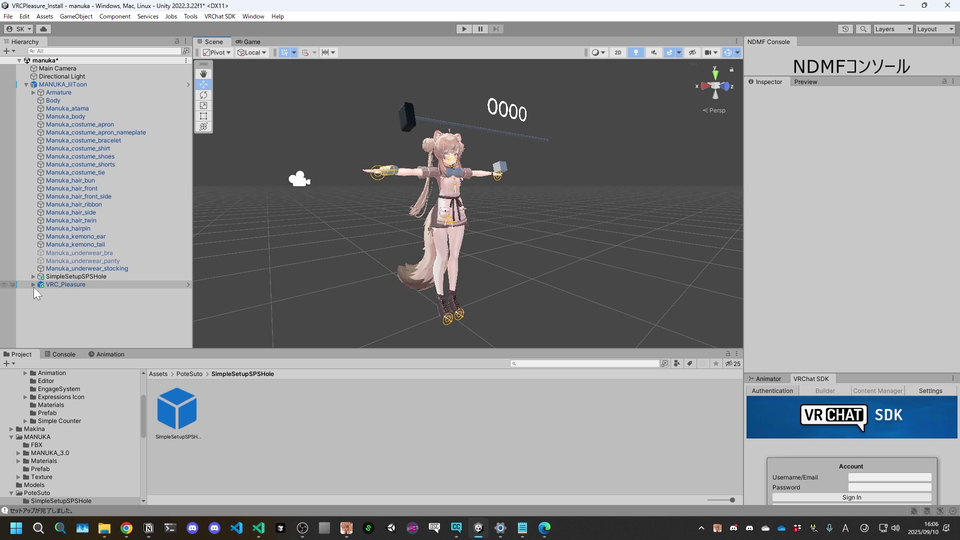Viewport: 960px width, 540px height.
Task: Select the Scale tool in Scene
Action: [x=203, y=105]
